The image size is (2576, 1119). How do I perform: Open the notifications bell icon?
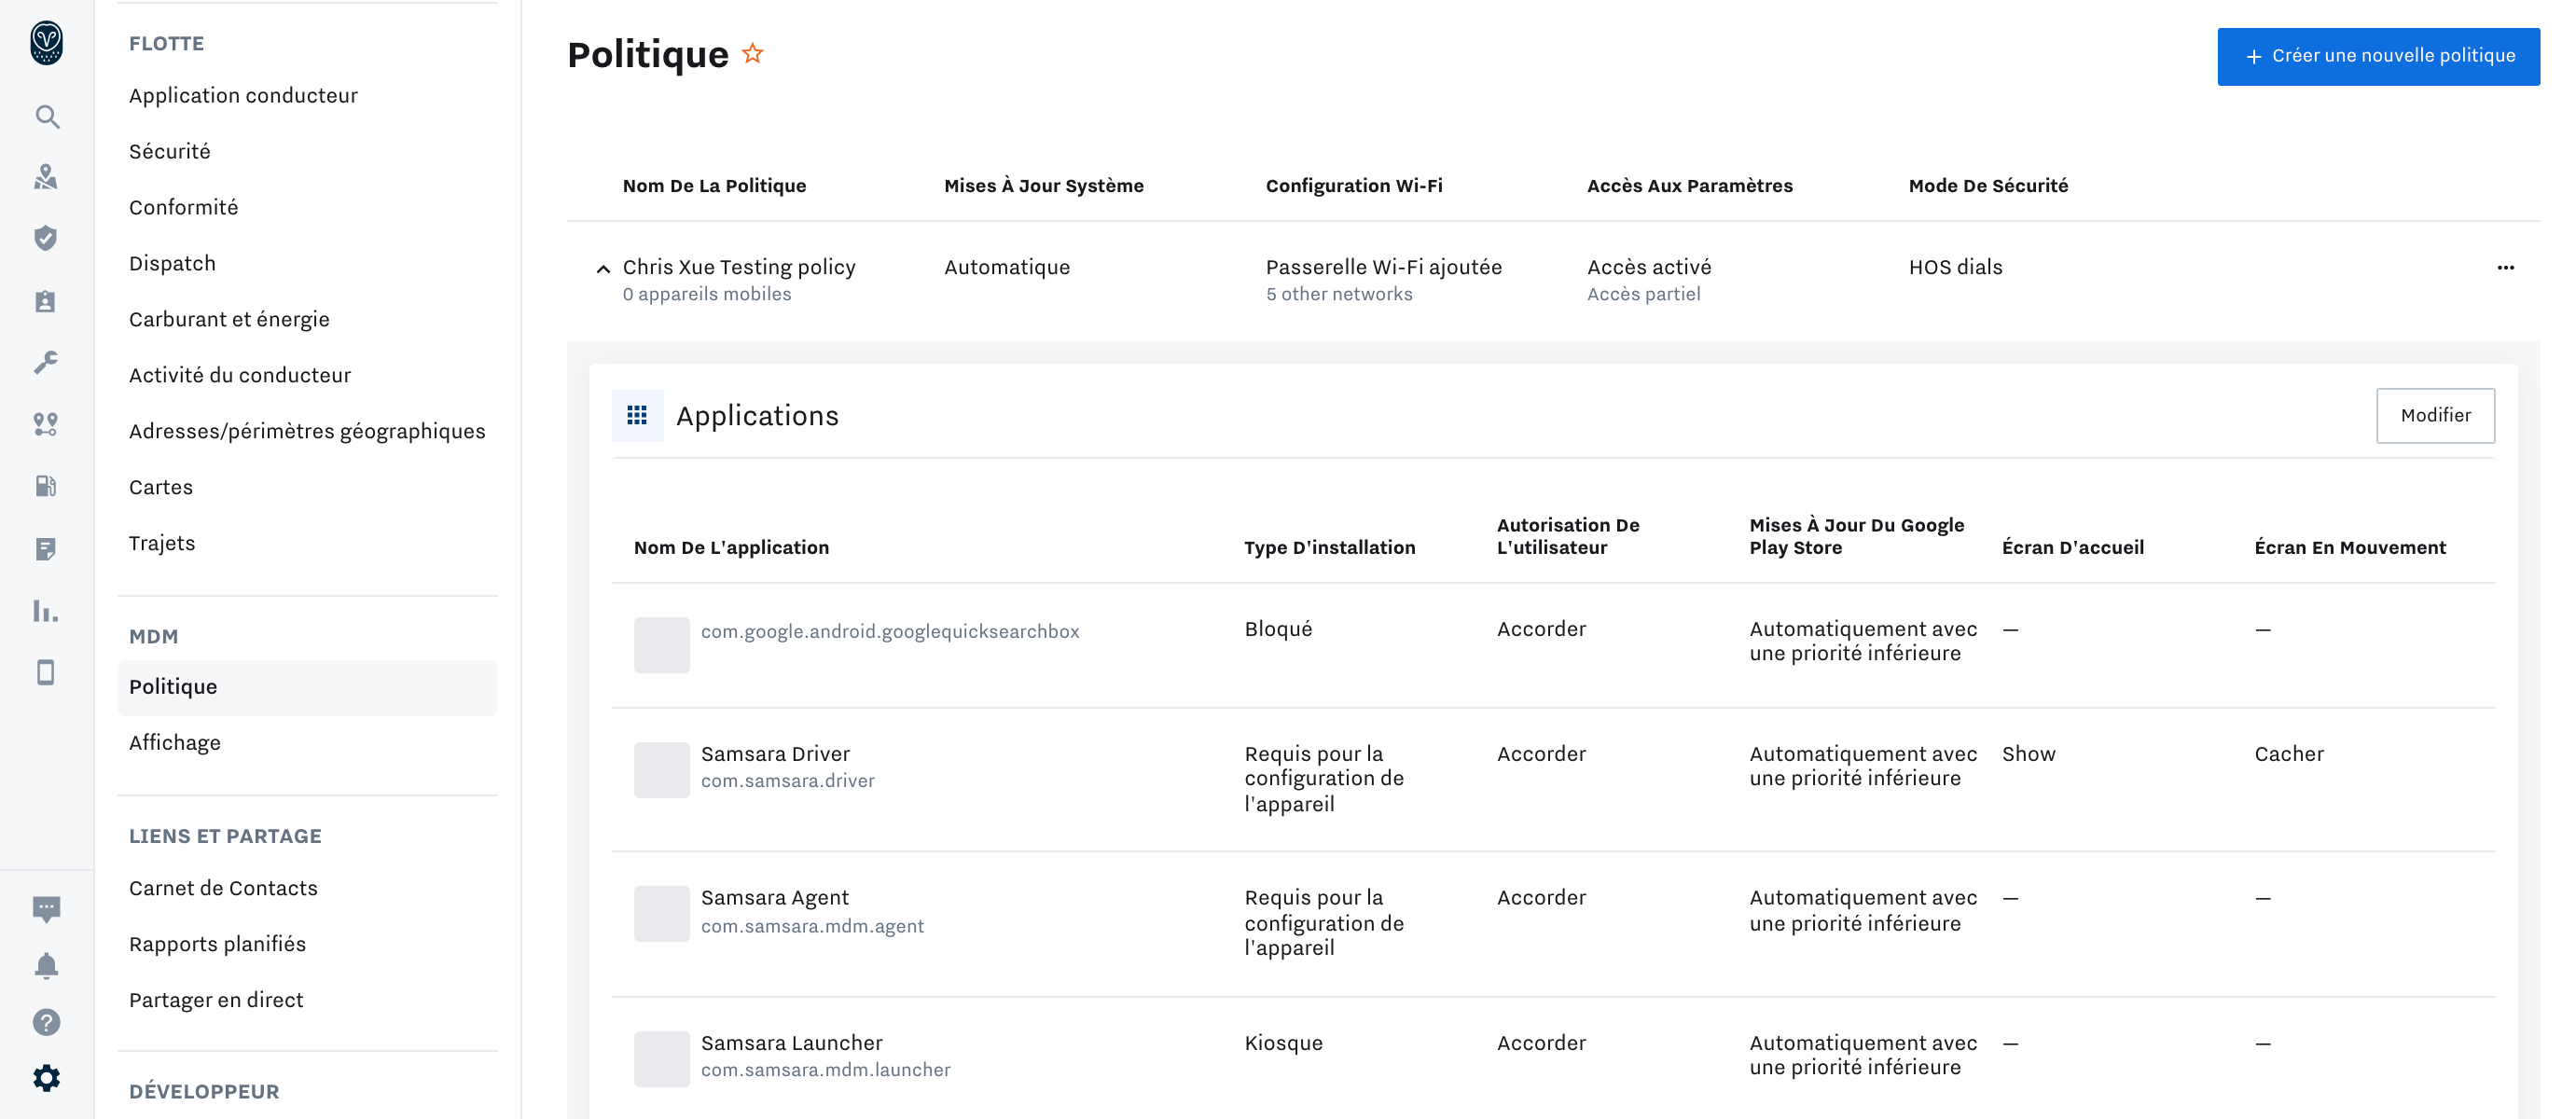pyautogui.click(x=46, y=965)
